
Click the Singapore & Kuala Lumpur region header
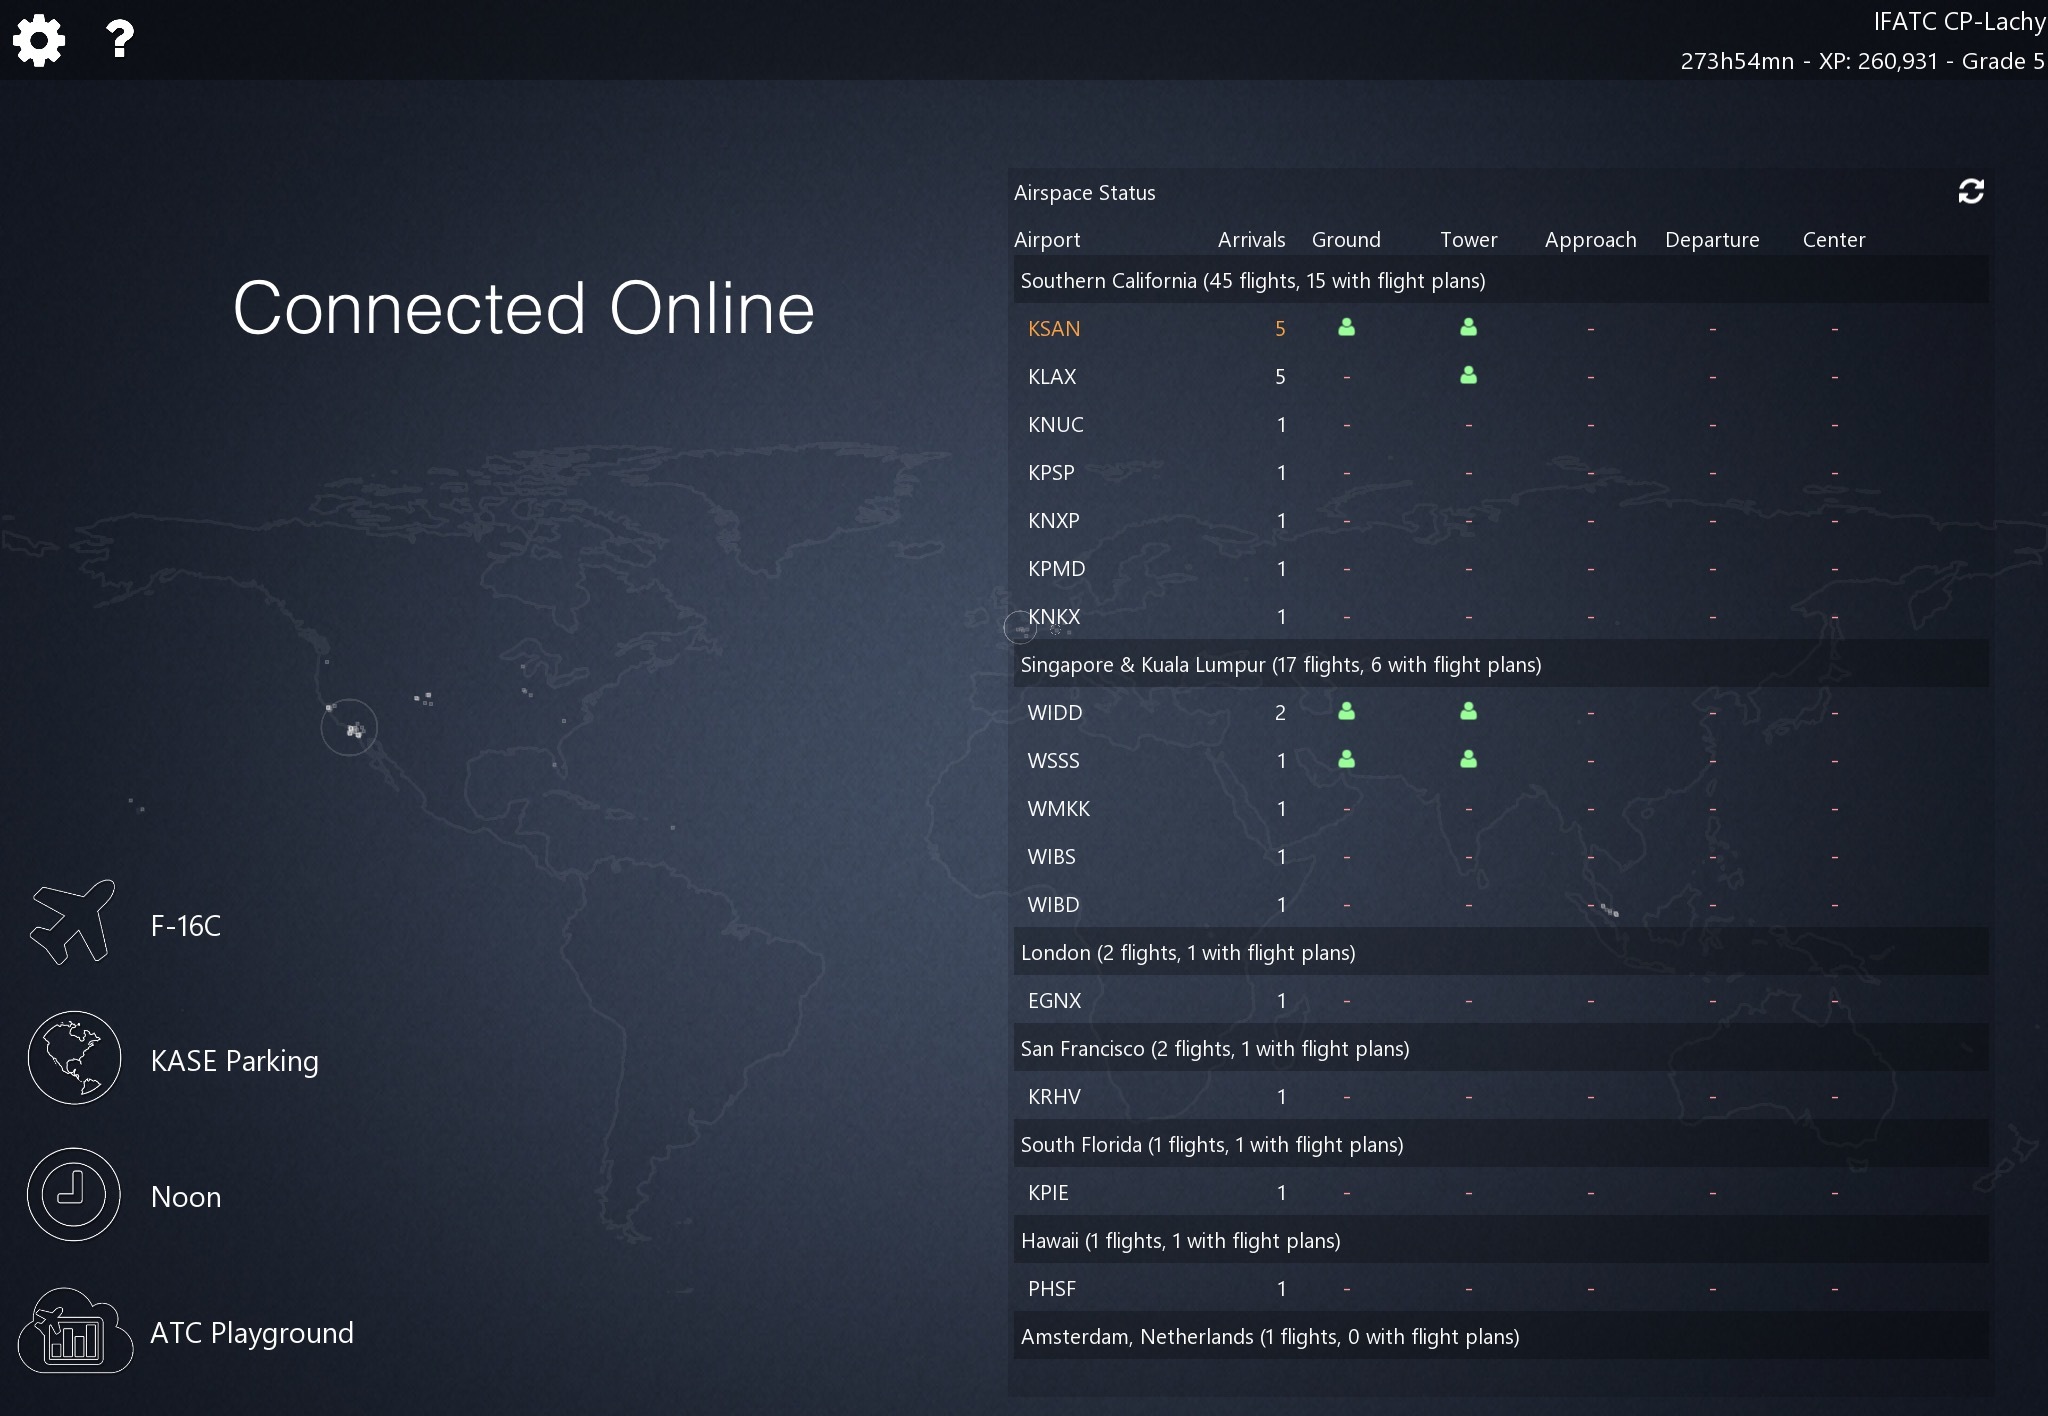point(1280,665)
